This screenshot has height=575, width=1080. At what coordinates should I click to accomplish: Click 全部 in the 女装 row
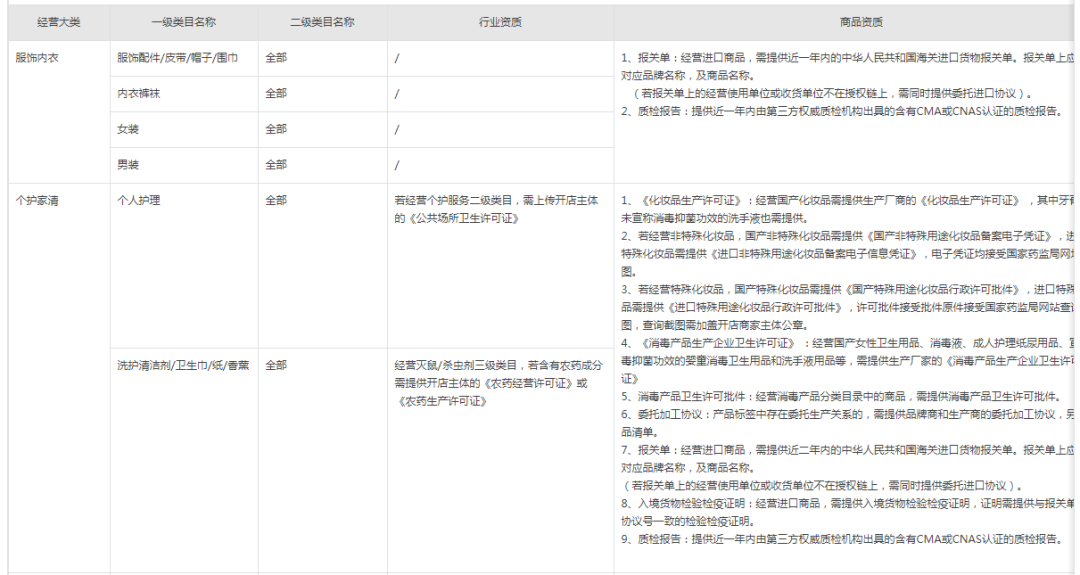[276, 129]
